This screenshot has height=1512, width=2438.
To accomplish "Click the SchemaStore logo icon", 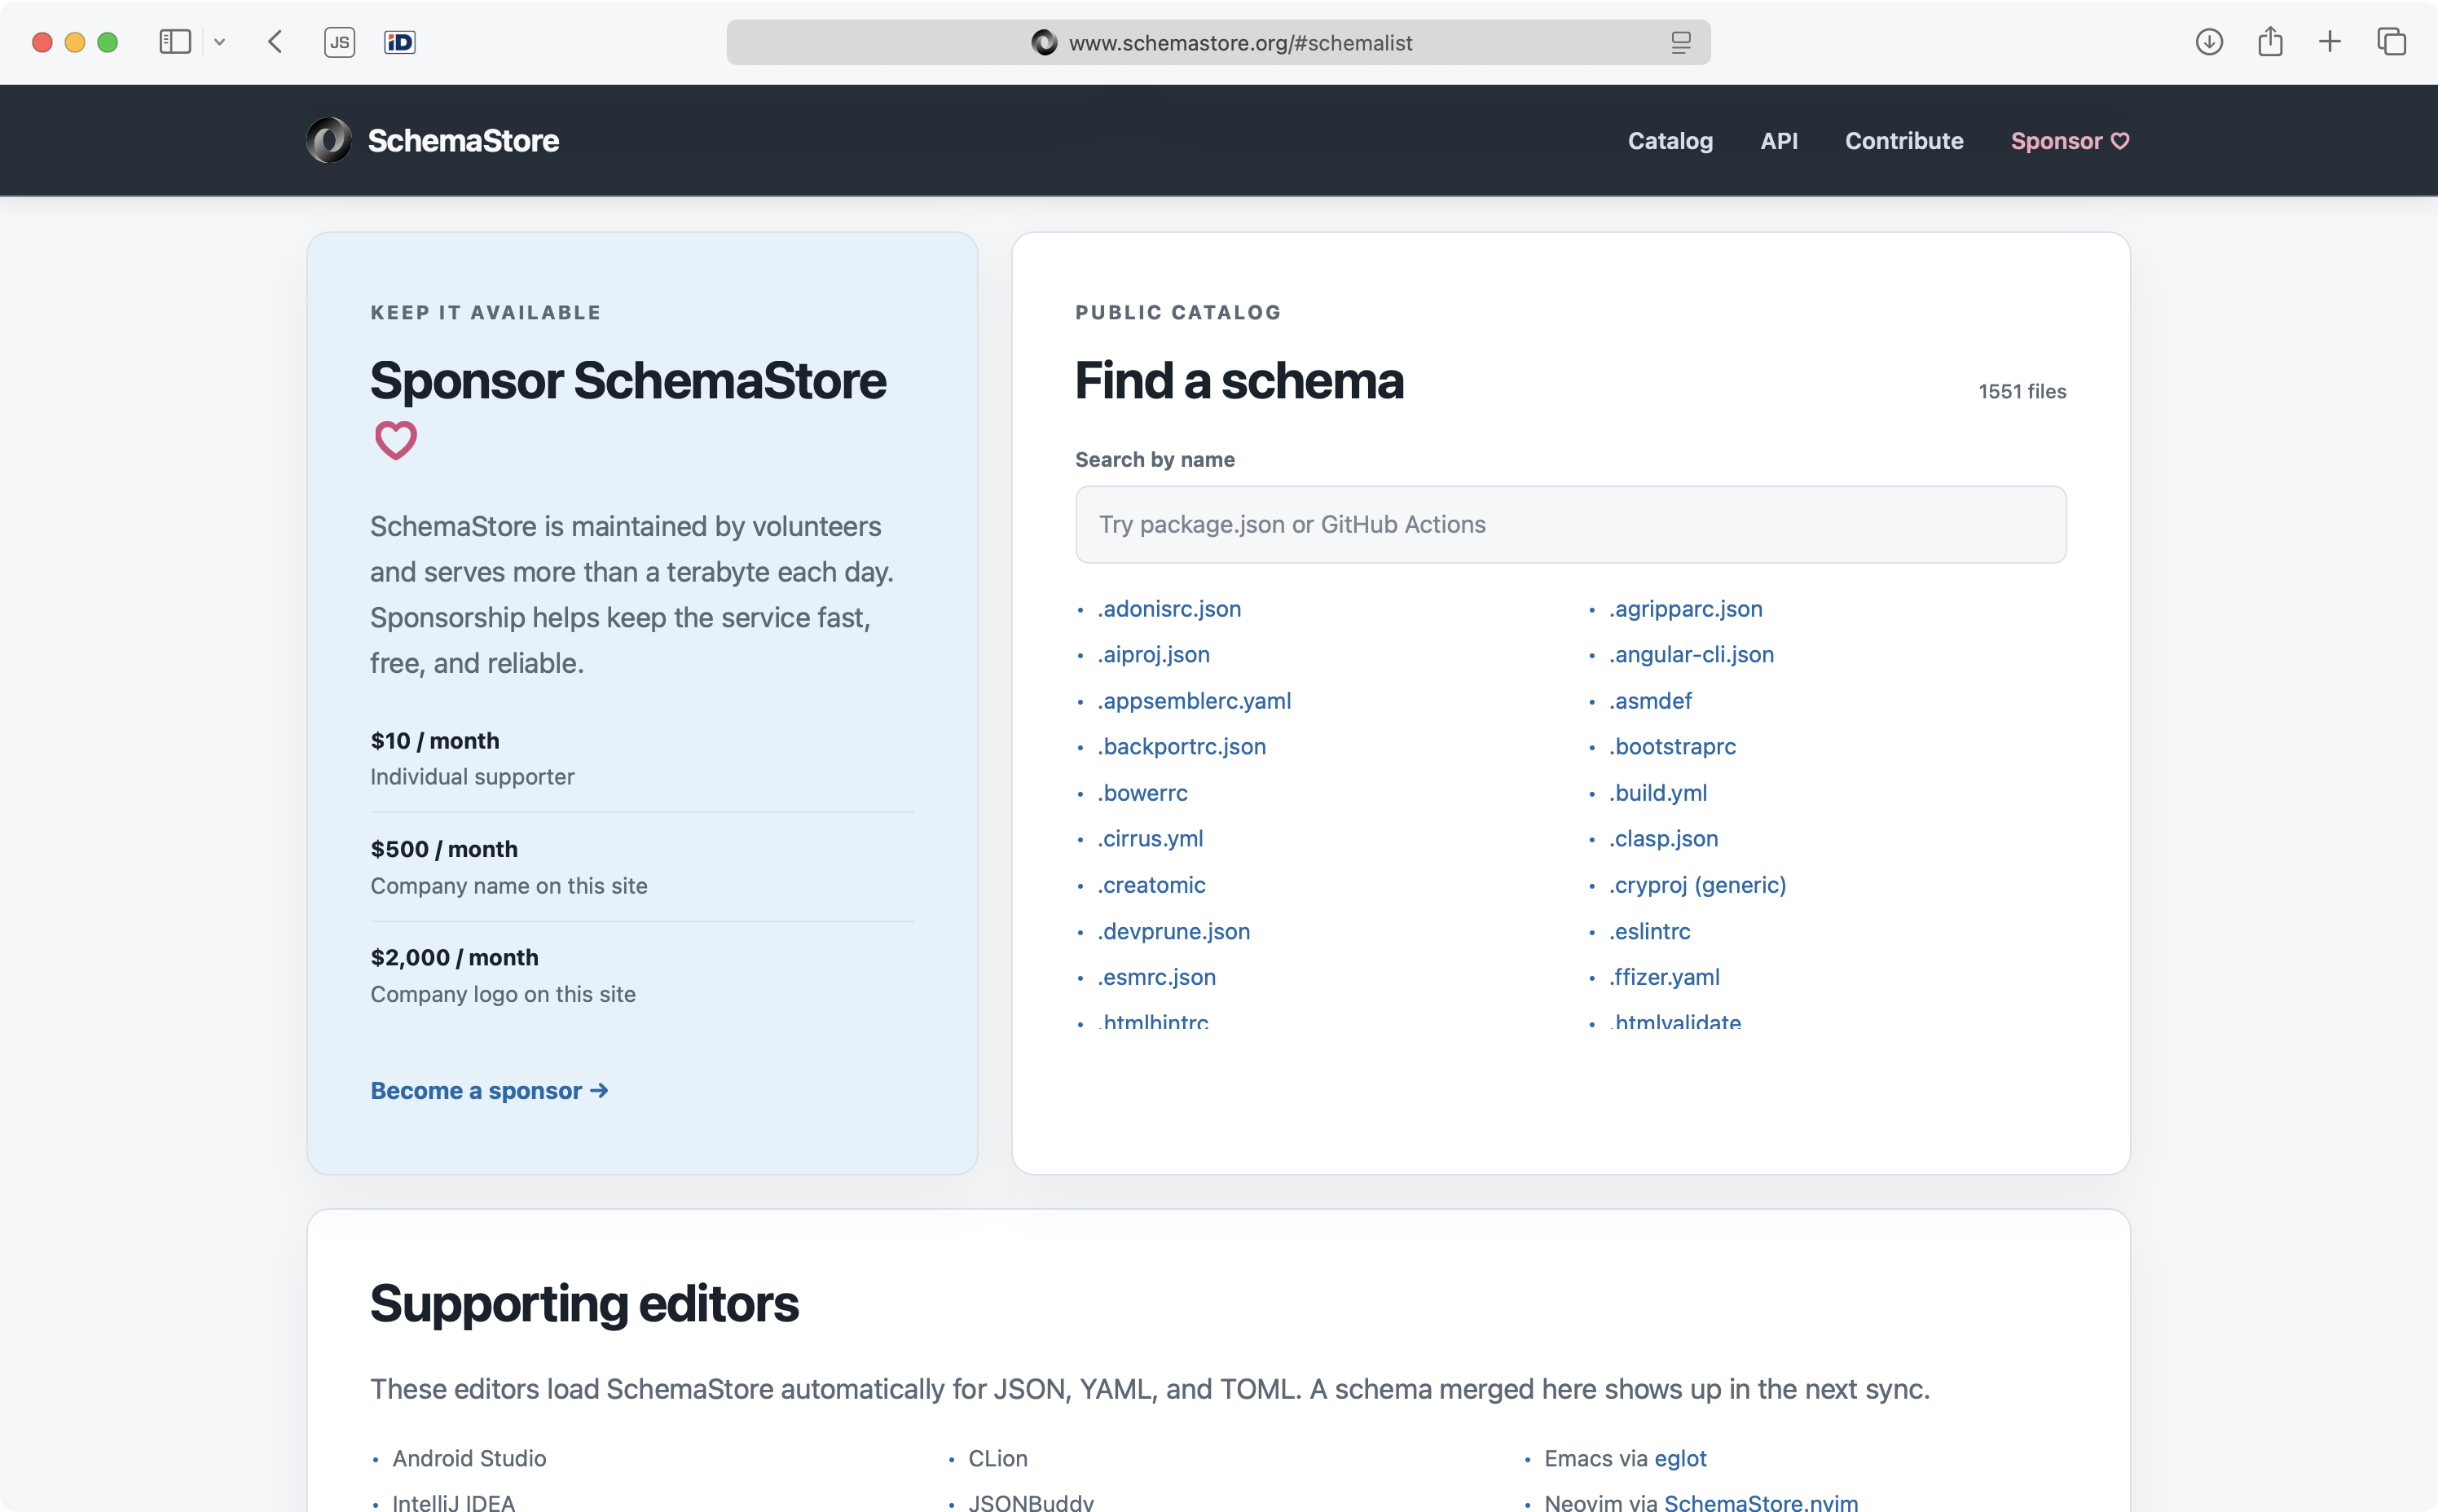I will [x=329, y=140].
